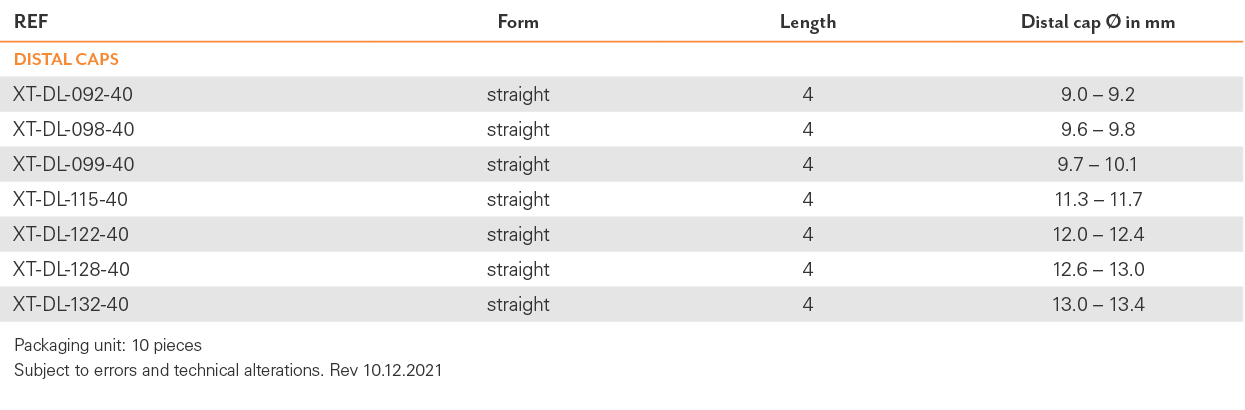Screen dimensions: 1245x410
Task: Select reference XT-DL-098-40
Action: 73,130
